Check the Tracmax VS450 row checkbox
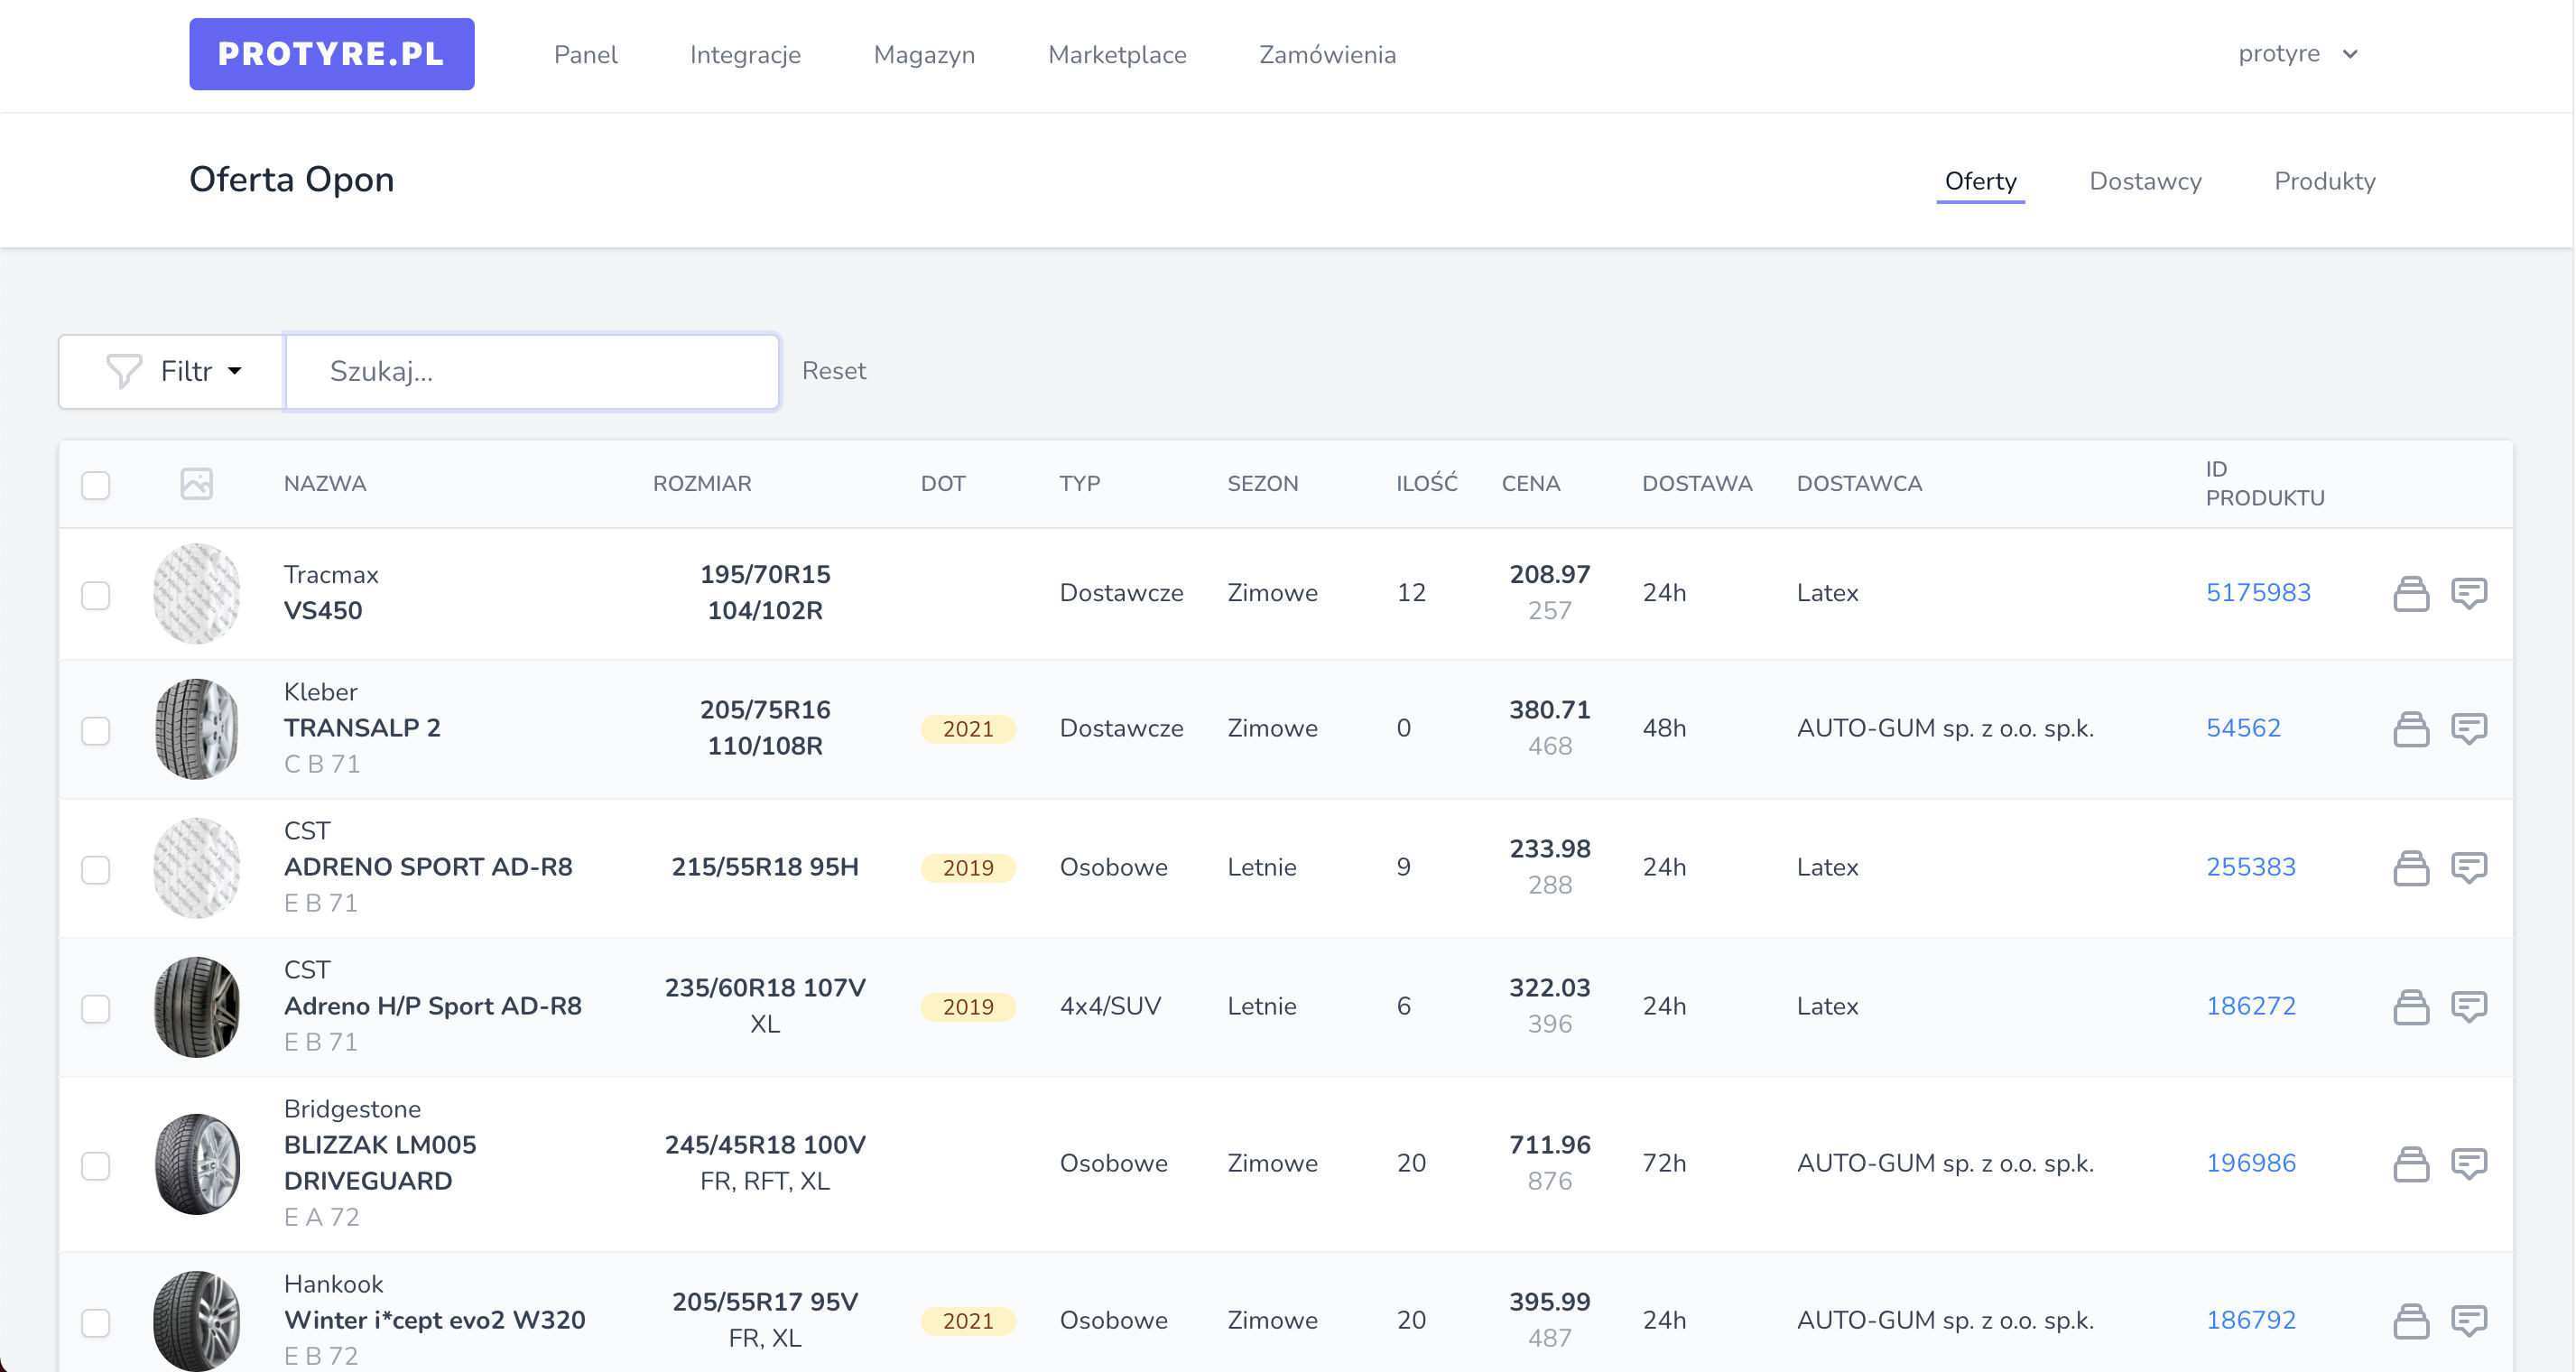Screen dimensions: 2576x1372 tap(96, 596)
